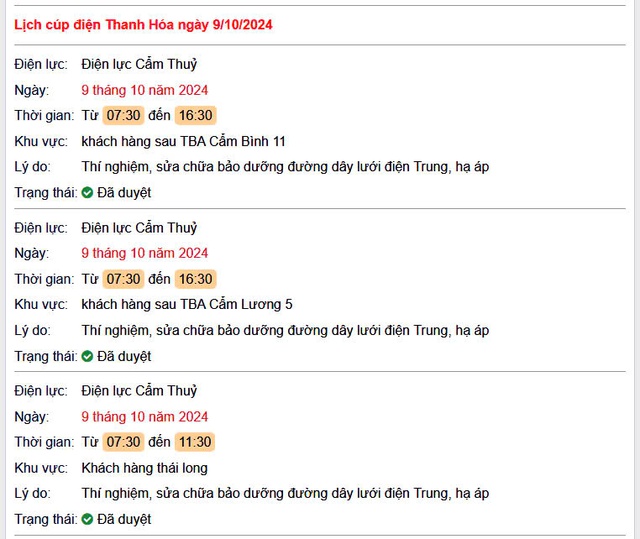Click the 07:30 start time badge in second entry

[123, 279]
